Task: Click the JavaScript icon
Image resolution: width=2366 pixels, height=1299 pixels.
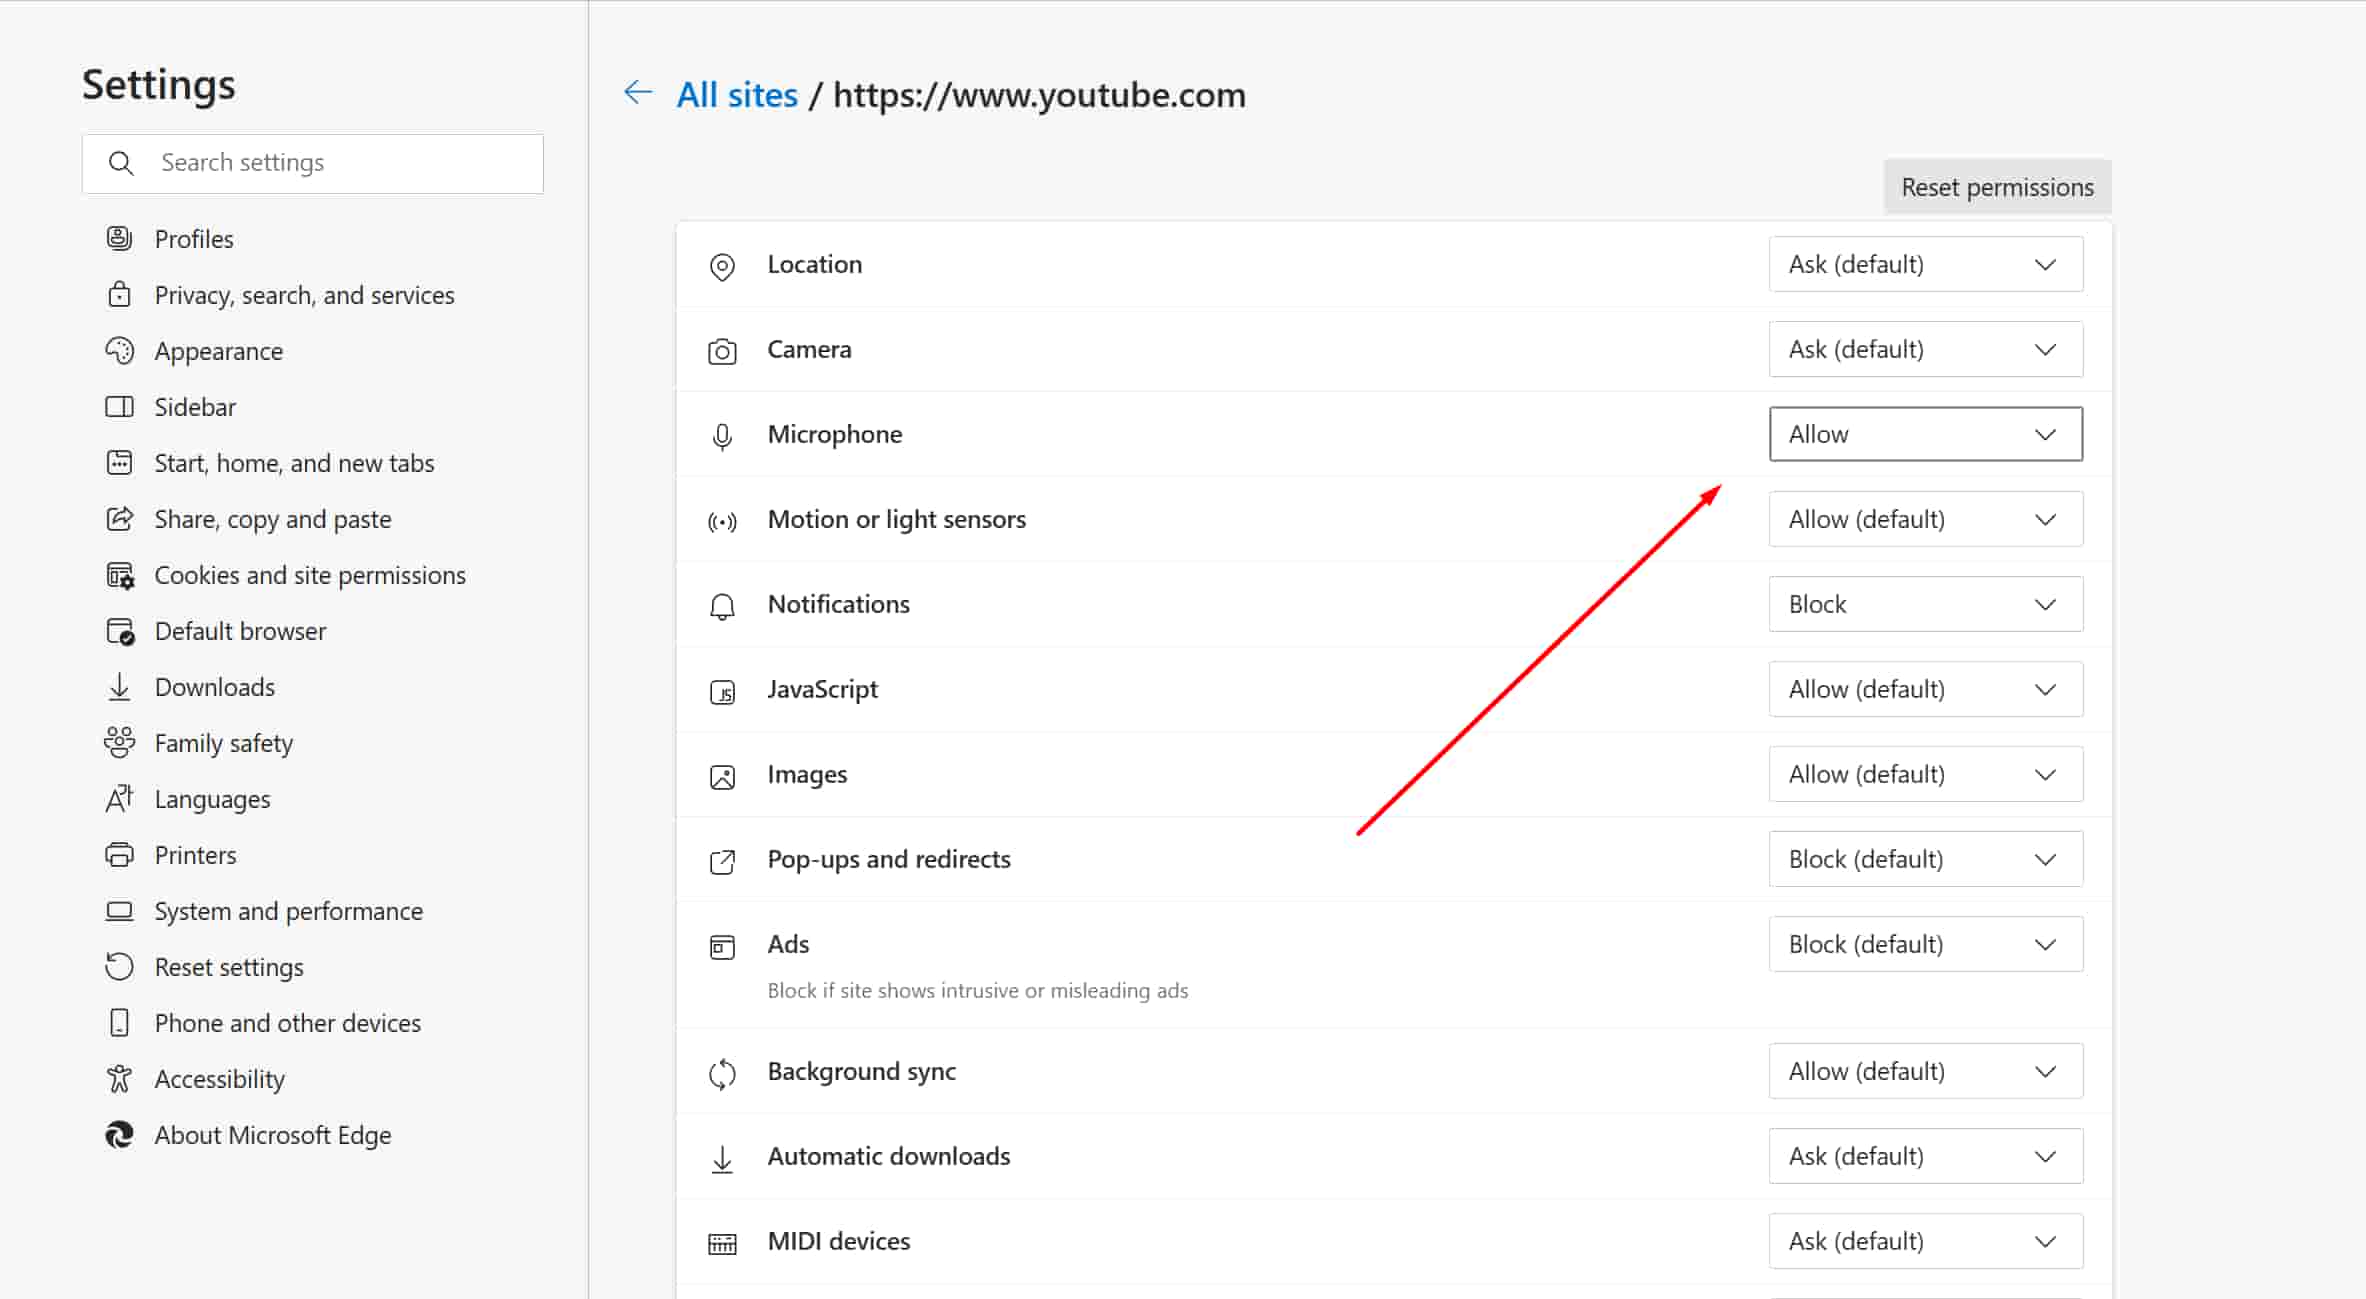Action: [x=722, y=691]
